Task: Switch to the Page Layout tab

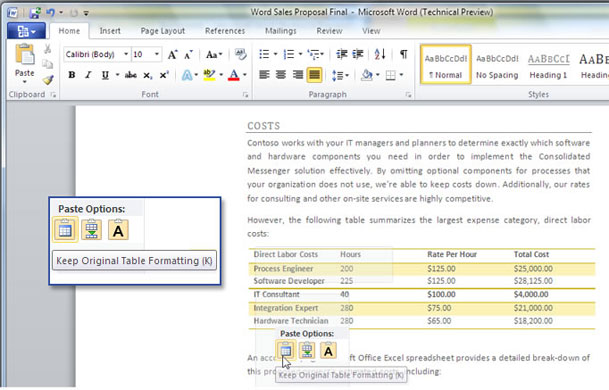Action: pos(163,31)
